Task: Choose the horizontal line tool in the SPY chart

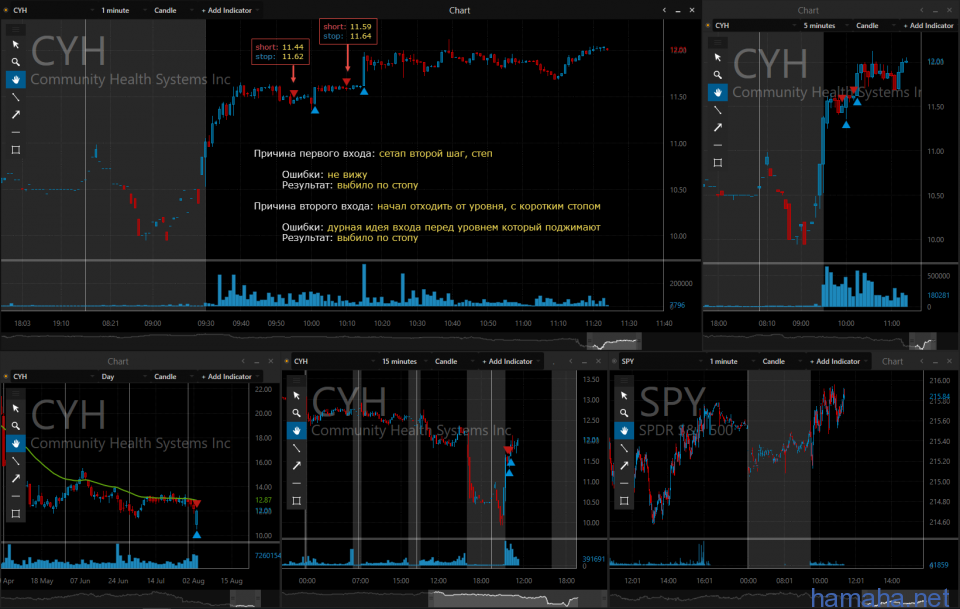Action: point(624,484)
